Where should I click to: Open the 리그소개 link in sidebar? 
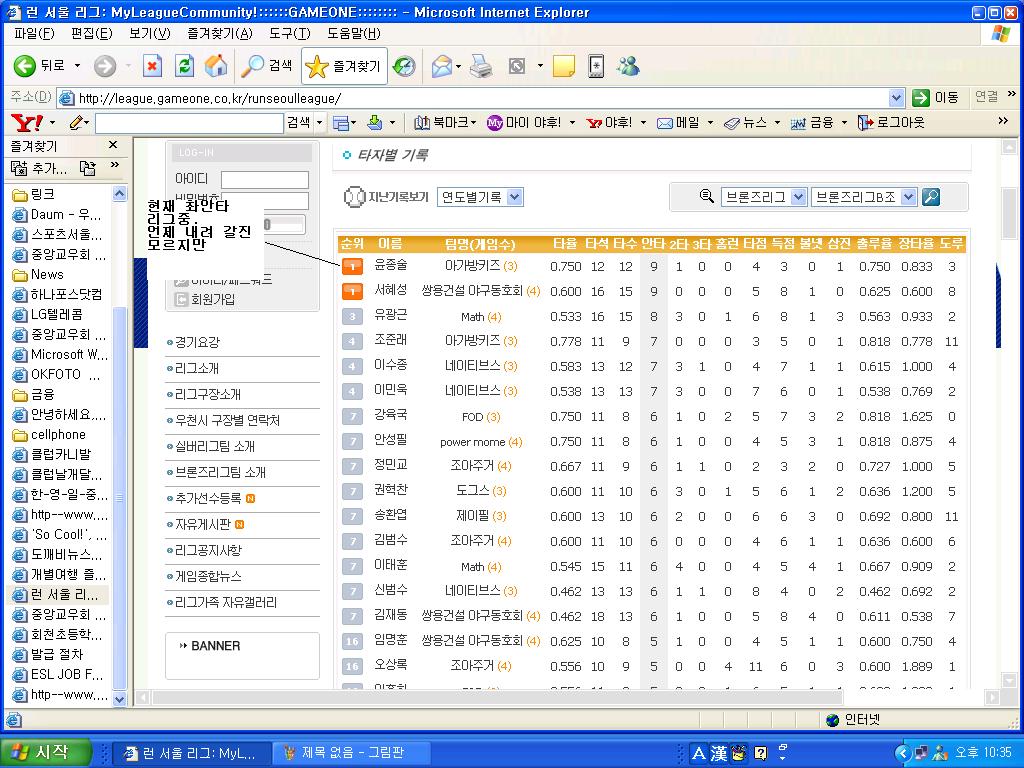[x=195, y=368]
